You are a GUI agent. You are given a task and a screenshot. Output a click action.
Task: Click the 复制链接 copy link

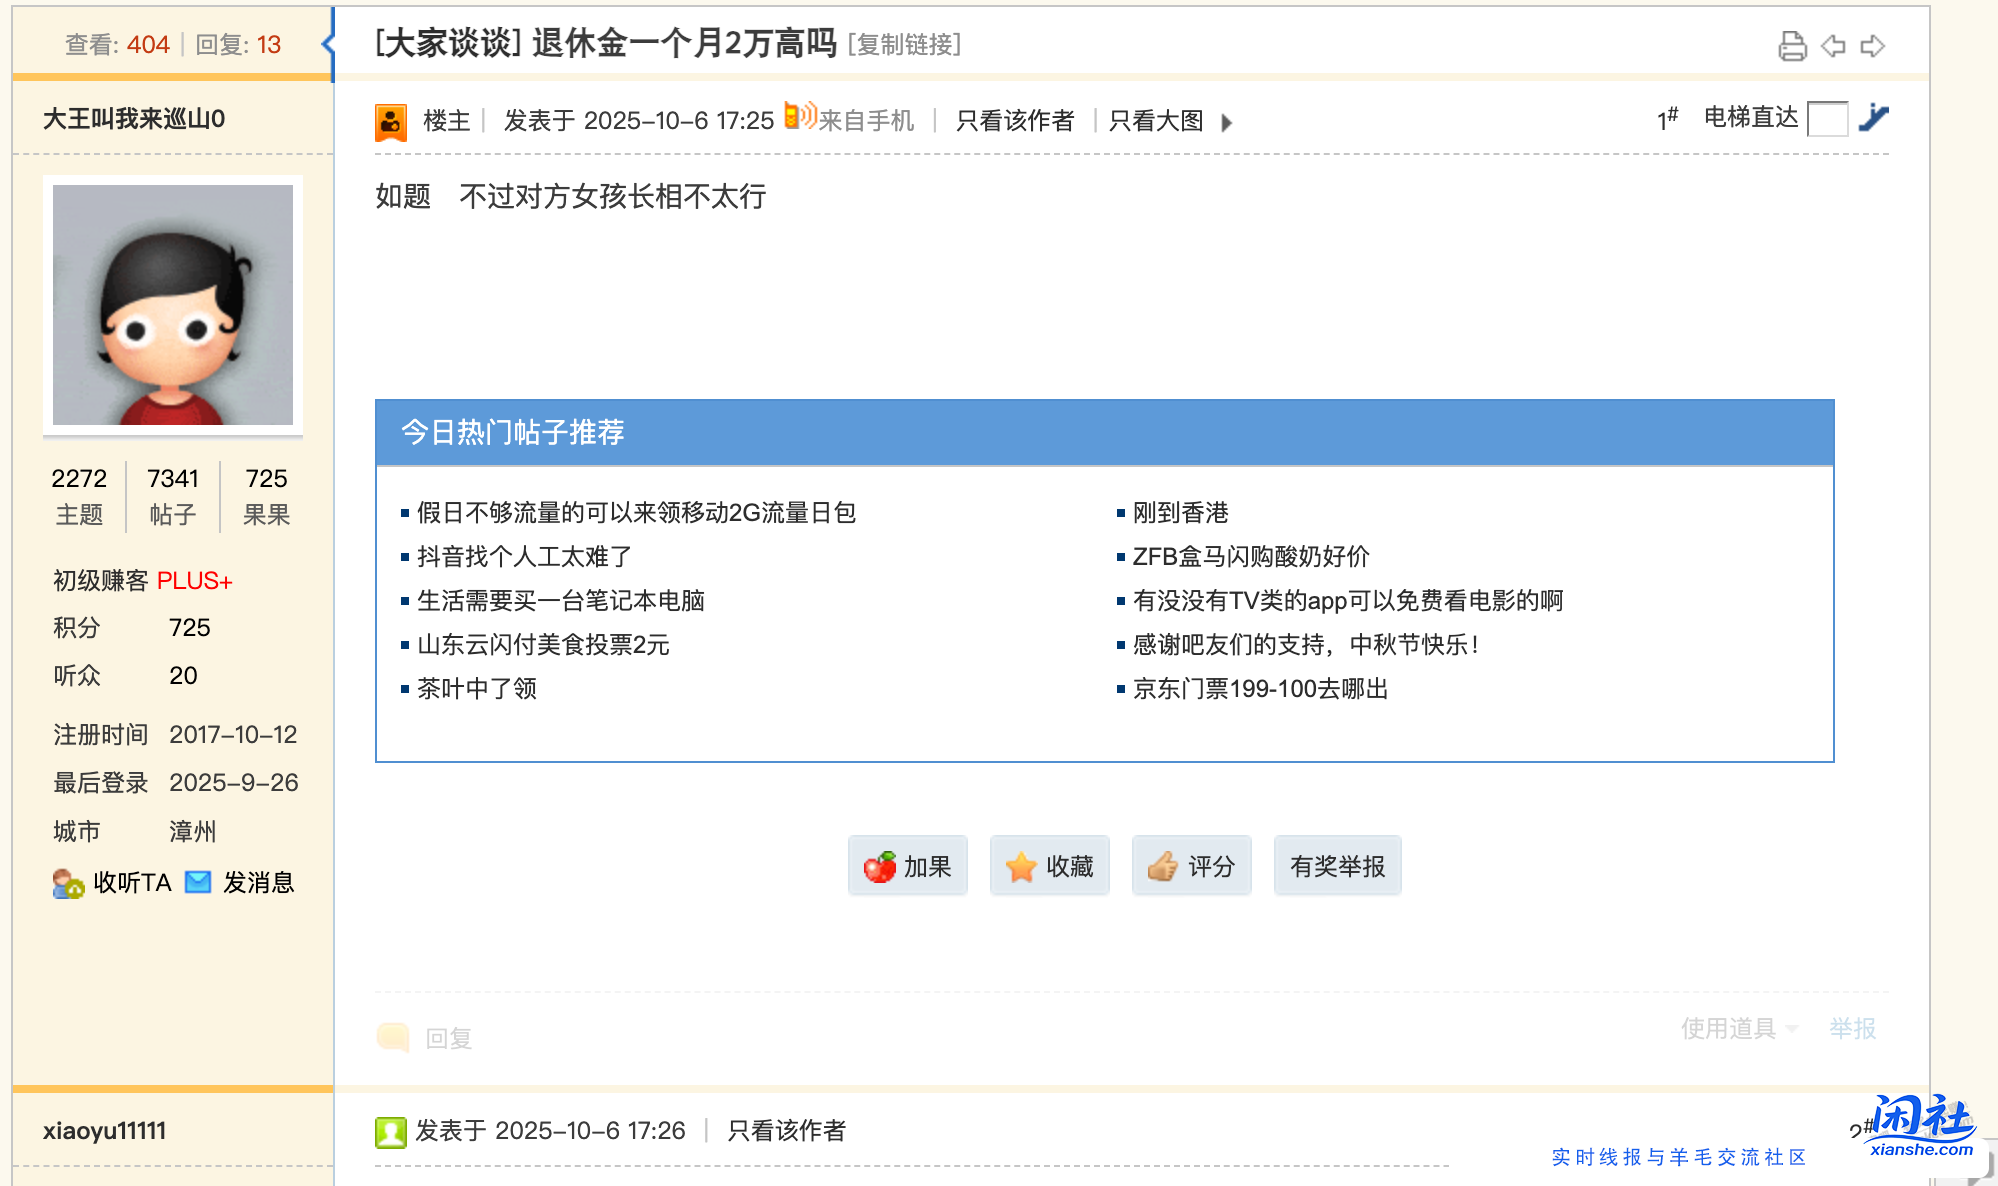tap(903, 45)
